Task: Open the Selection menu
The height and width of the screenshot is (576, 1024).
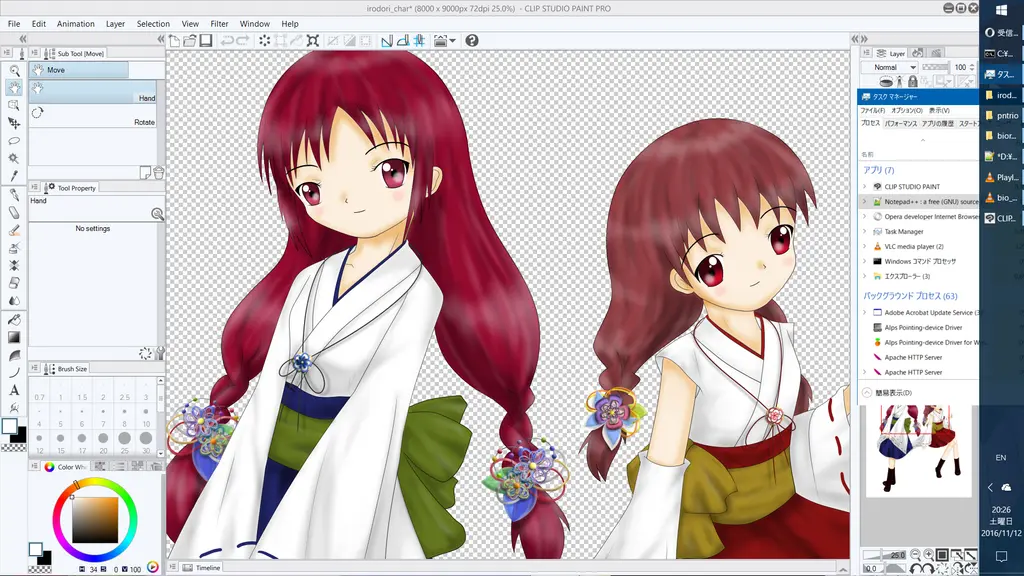Action: point(153,24)
